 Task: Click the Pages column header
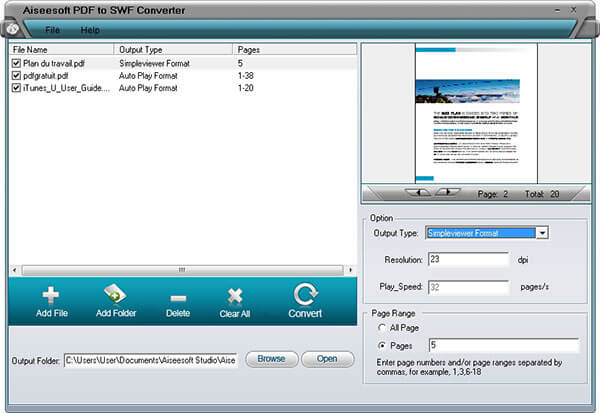[x=295, y=49]
